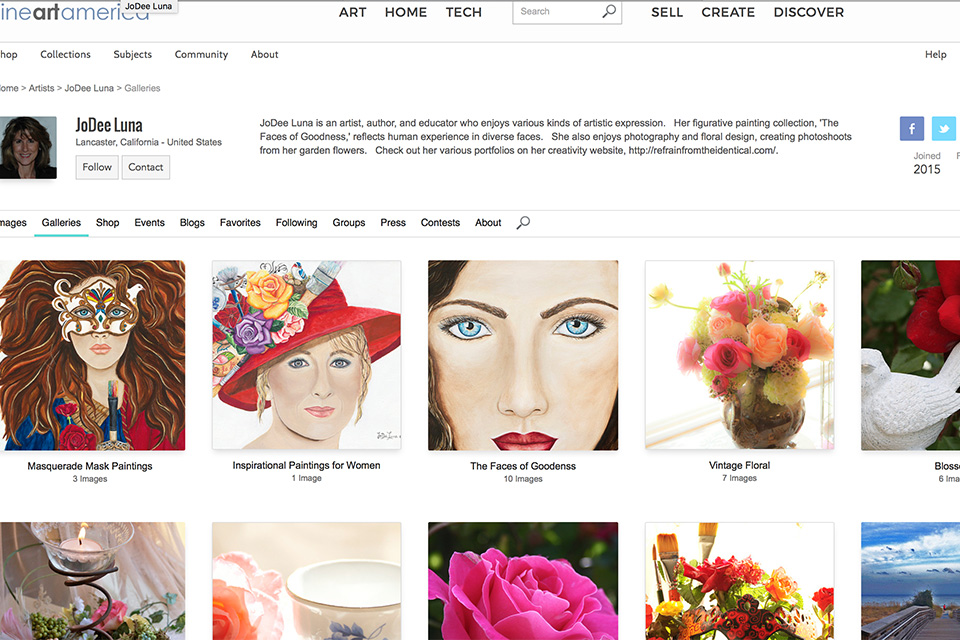
Task: Open Masquerade Mask Paintings gallery thumbnail
Action: click(x=90, y=355)
